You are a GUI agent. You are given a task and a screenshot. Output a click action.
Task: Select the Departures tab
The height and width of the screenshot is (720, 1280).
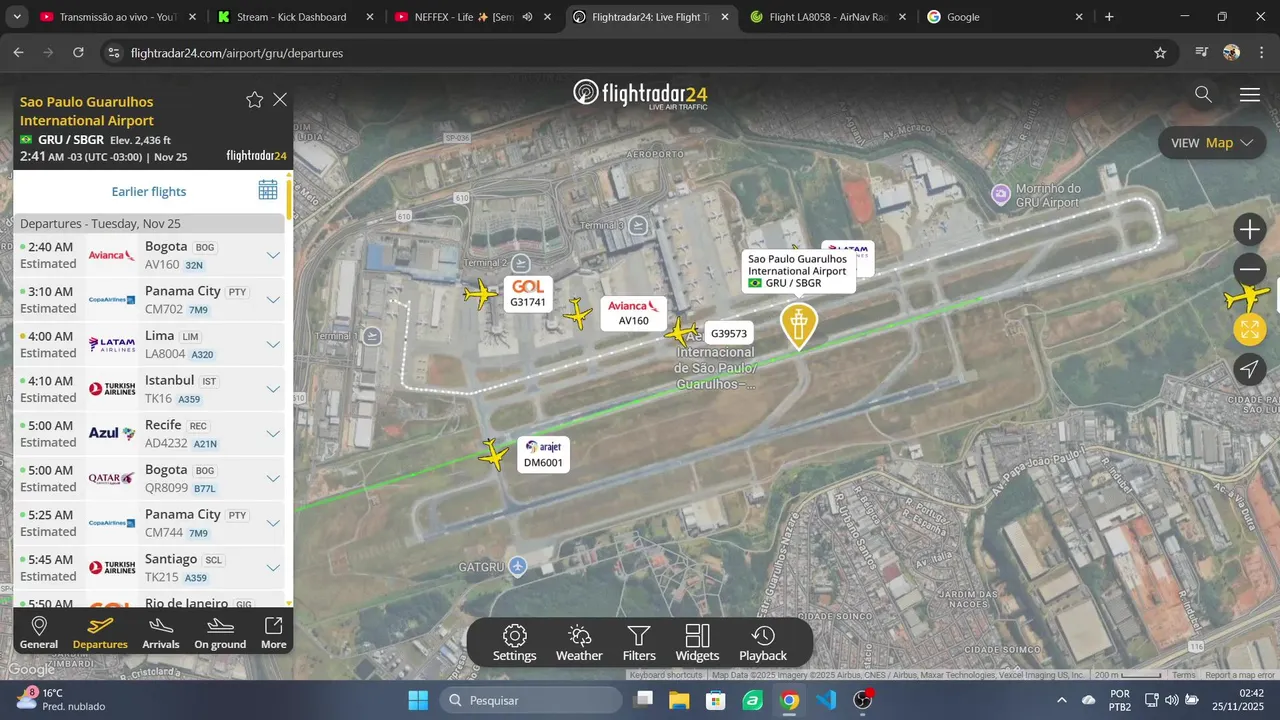(x=100, y=633)
